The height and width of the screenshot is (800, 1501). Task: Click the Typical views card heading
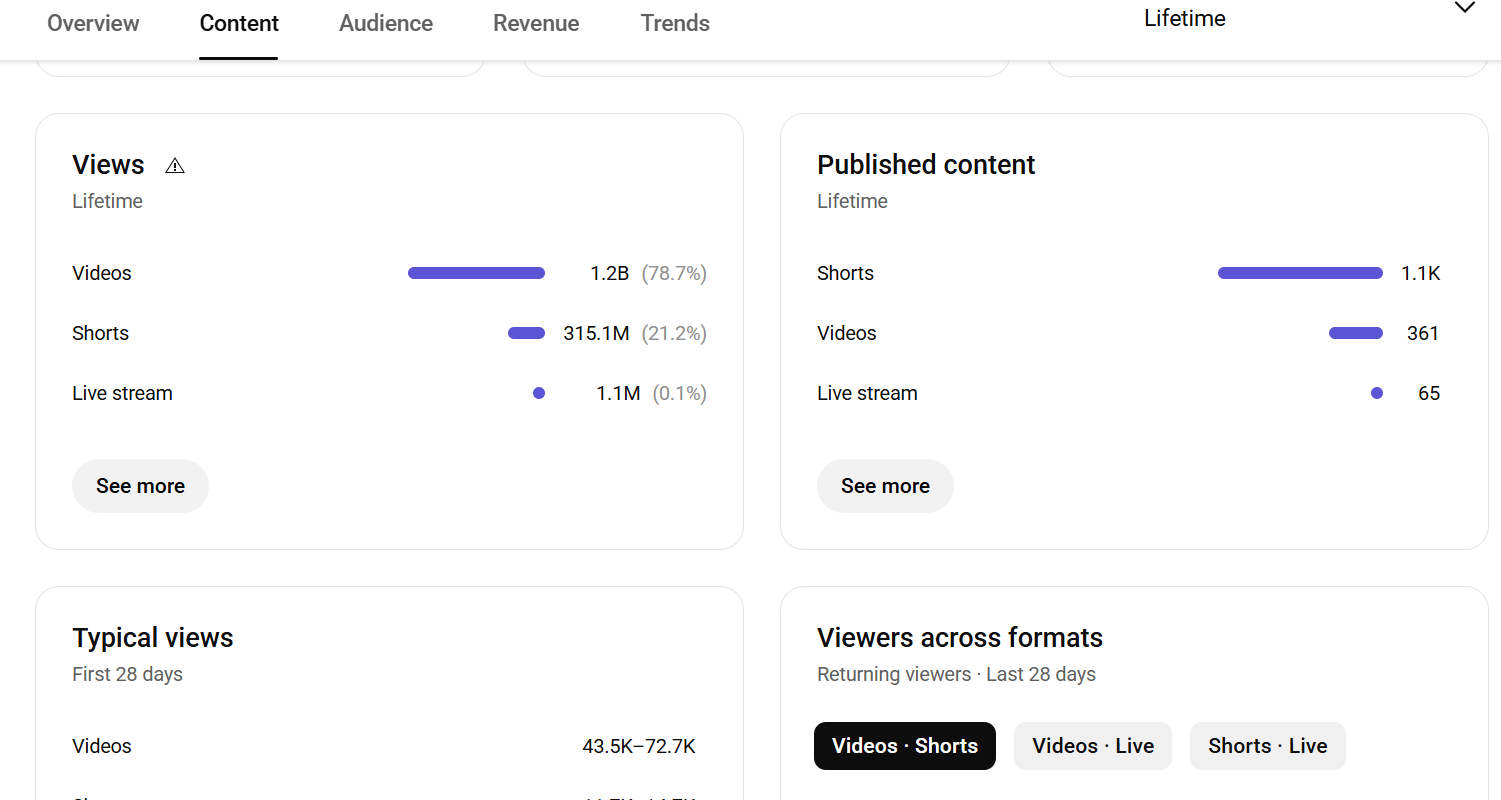pos(153,638)
